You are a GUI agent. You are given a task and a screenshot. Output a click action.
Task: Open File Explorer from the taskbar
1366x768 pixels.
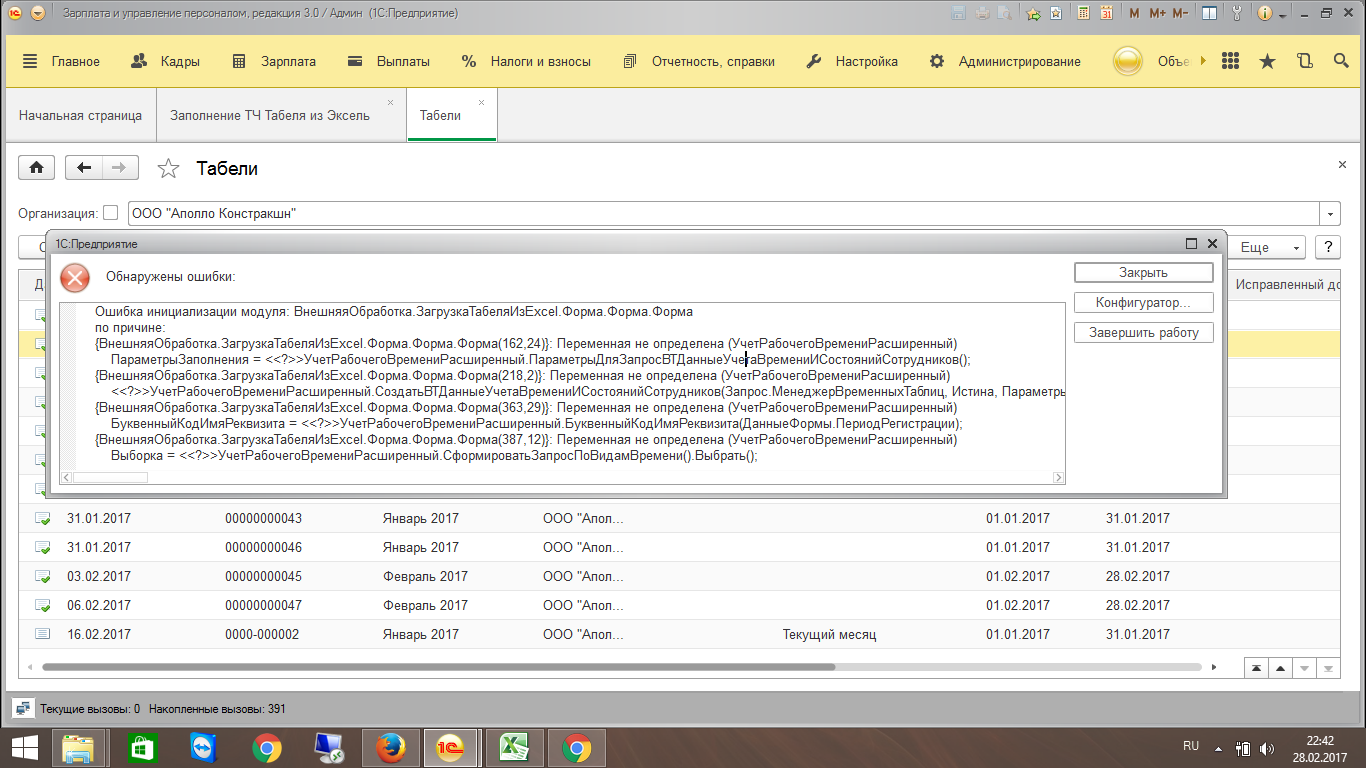click(x=80, y=747)
